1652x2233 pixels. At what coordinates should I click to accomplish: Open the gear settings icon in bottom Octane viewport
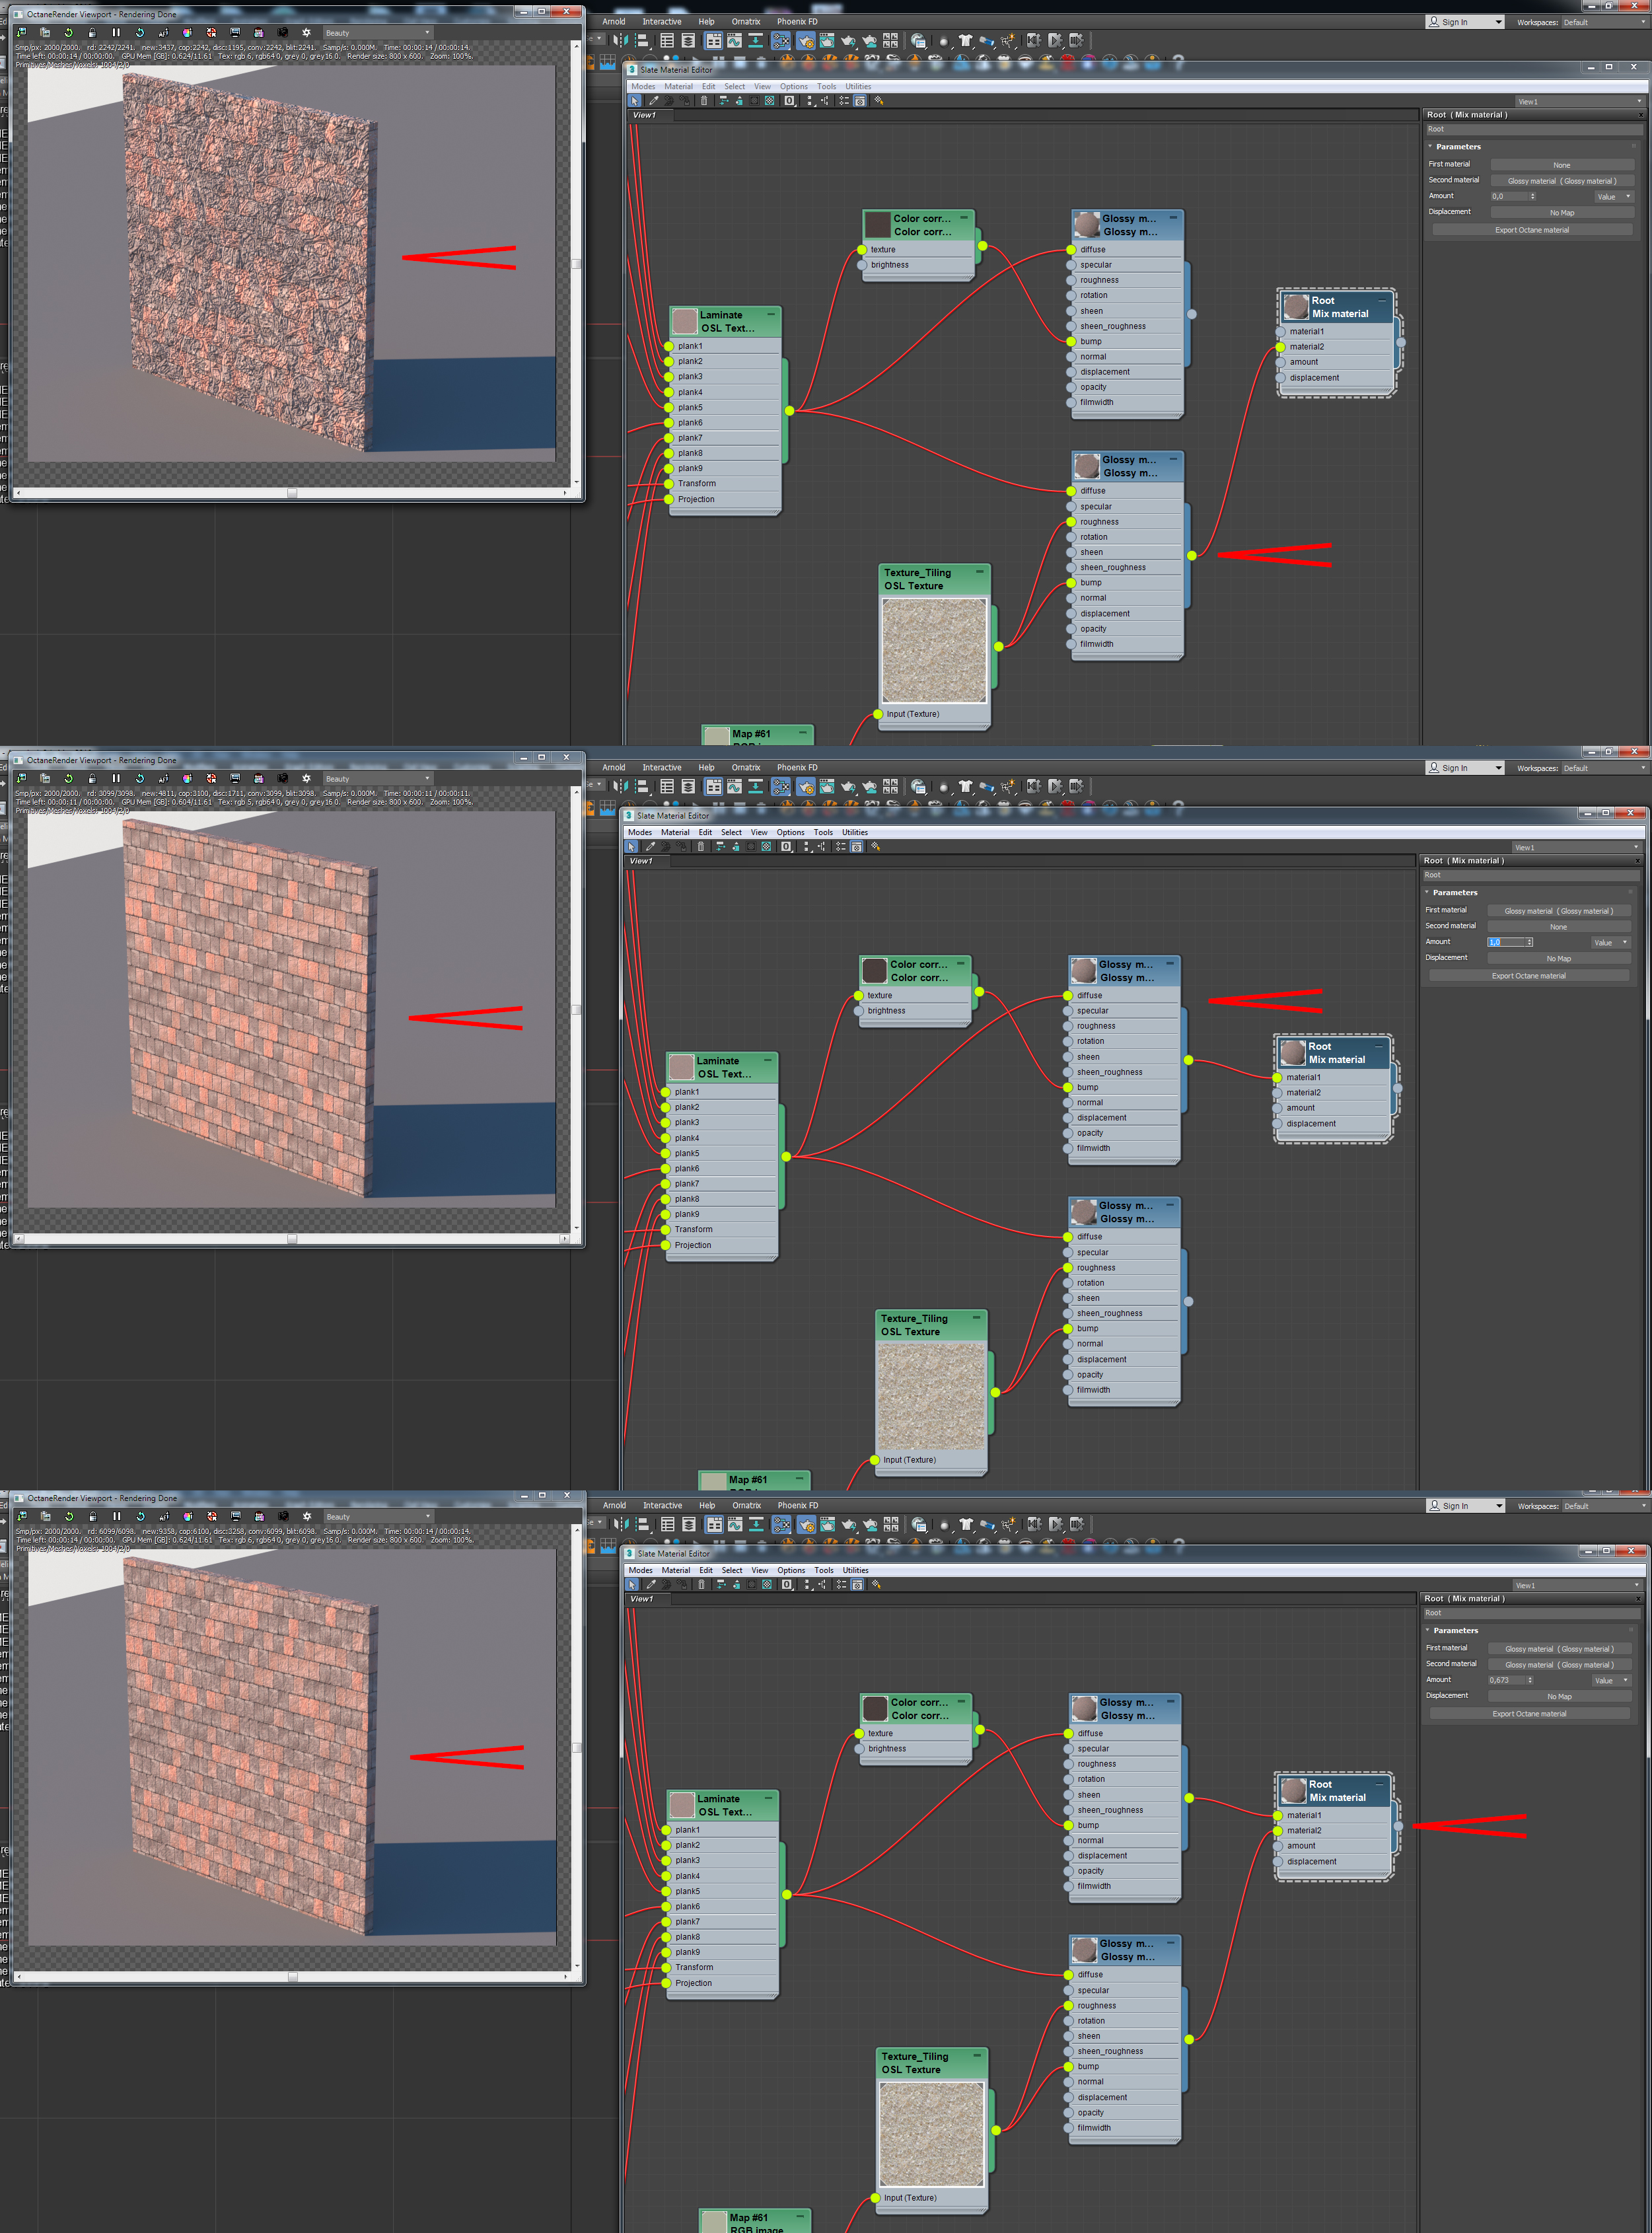click(x=307, y=1517)
